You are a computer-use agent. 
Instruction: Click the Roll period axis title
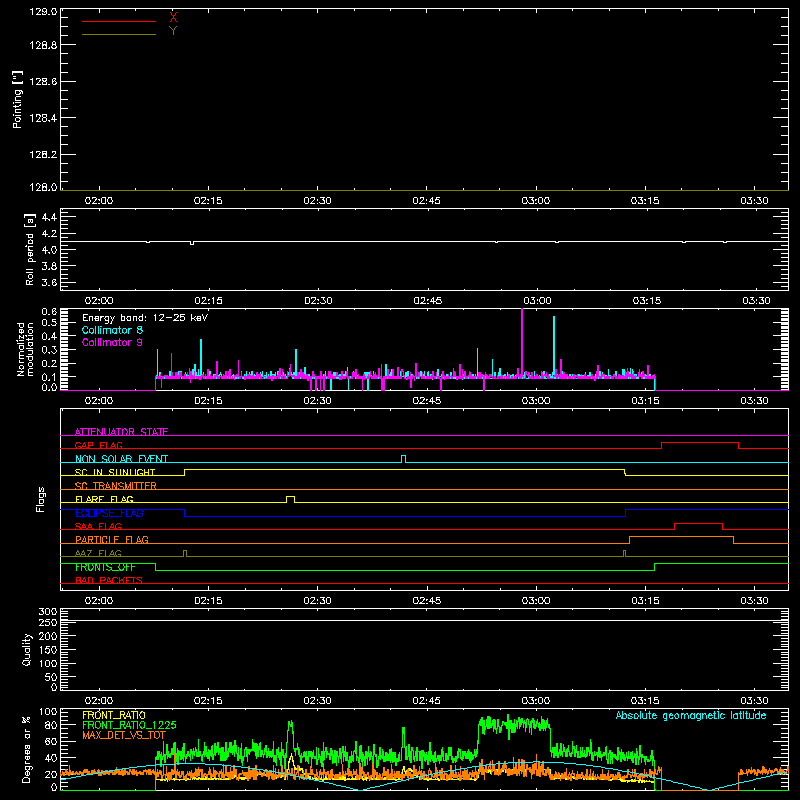30,249
